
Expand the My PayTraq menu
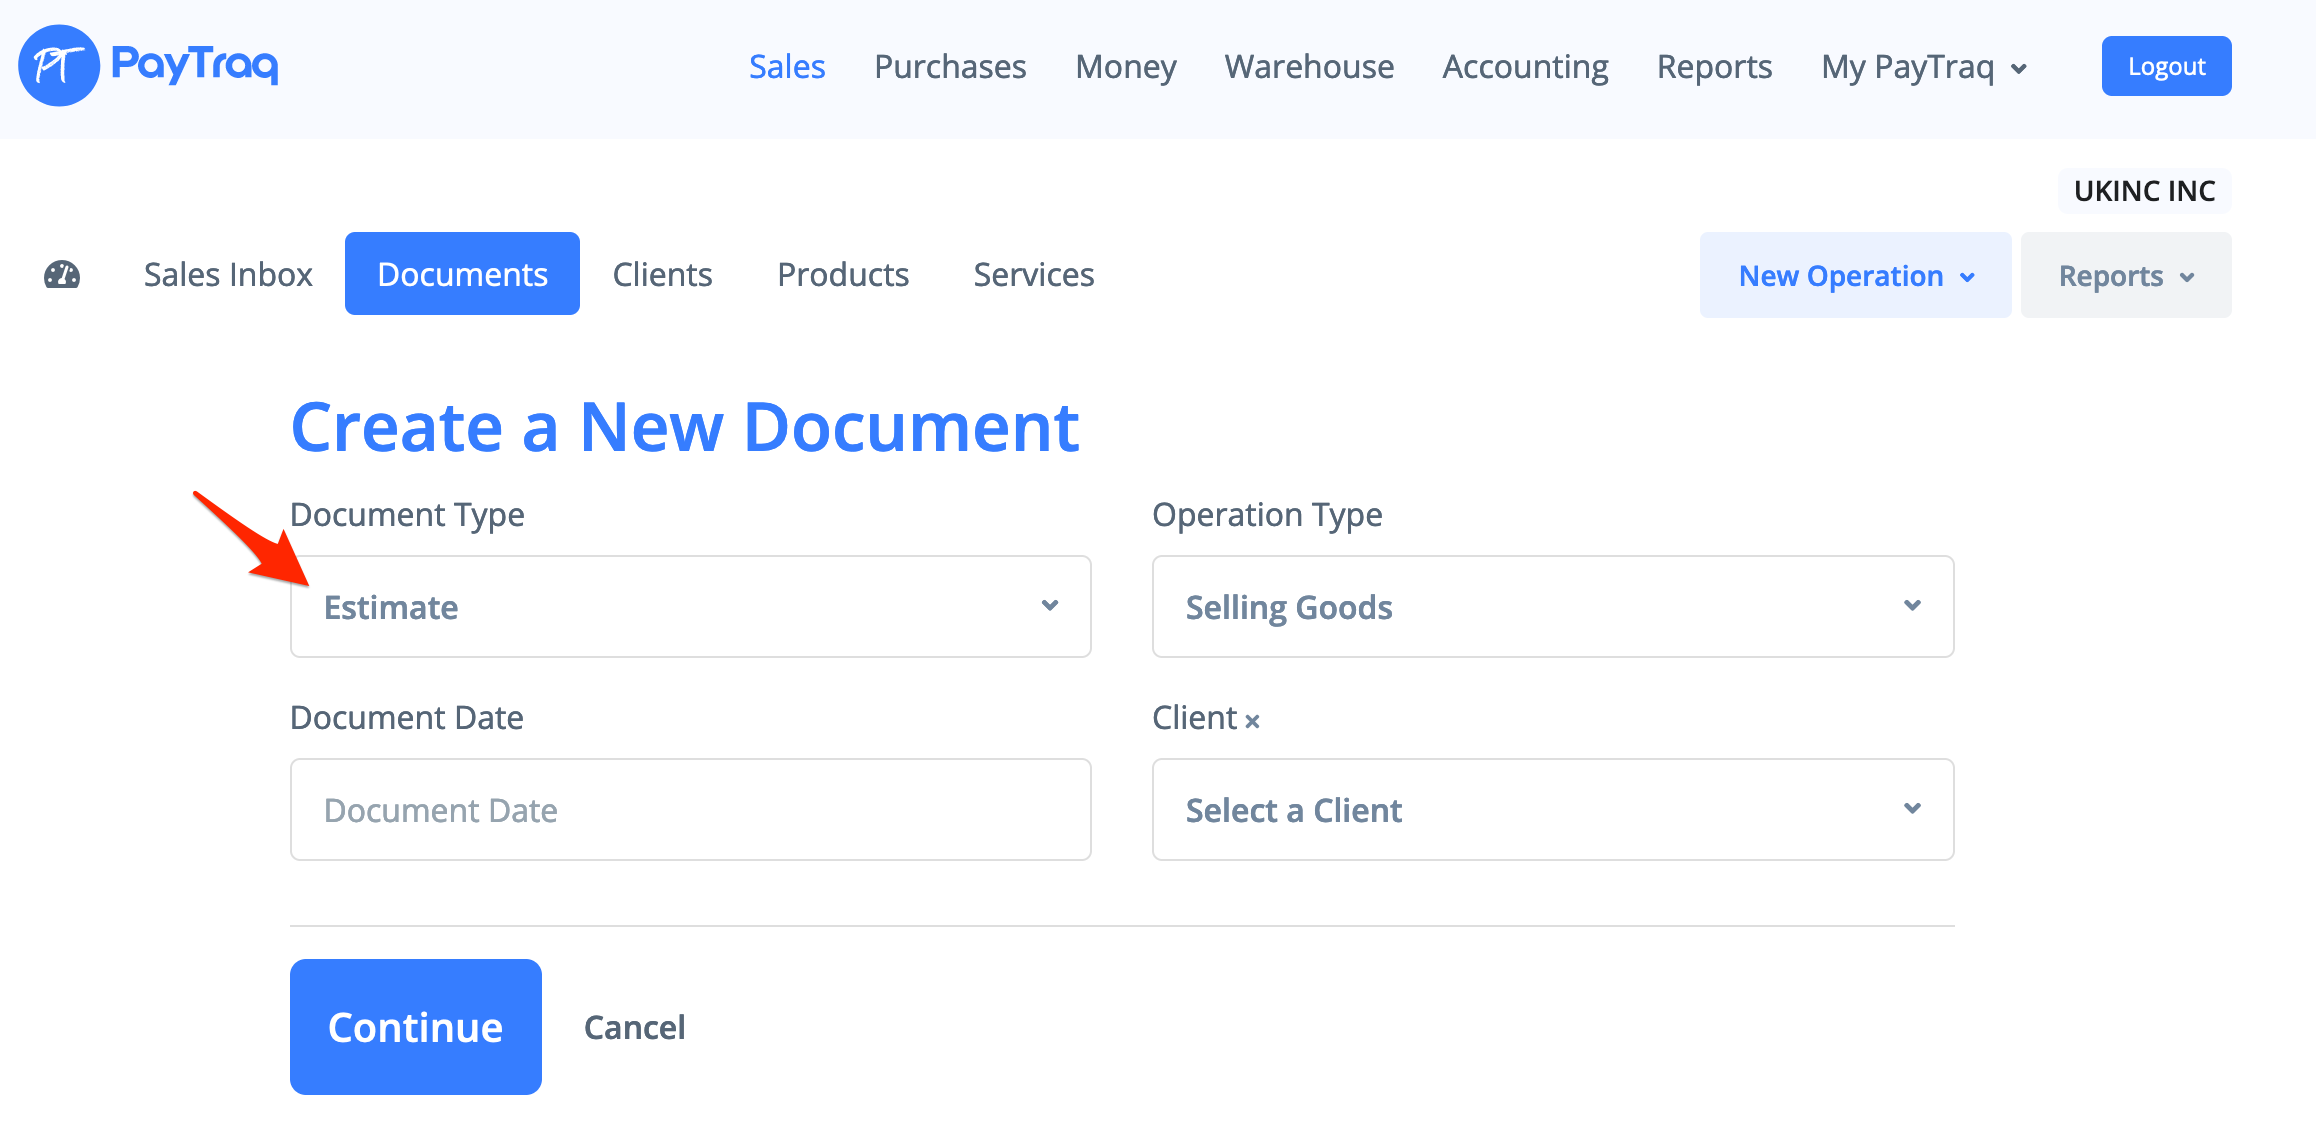click(1923, 67)
